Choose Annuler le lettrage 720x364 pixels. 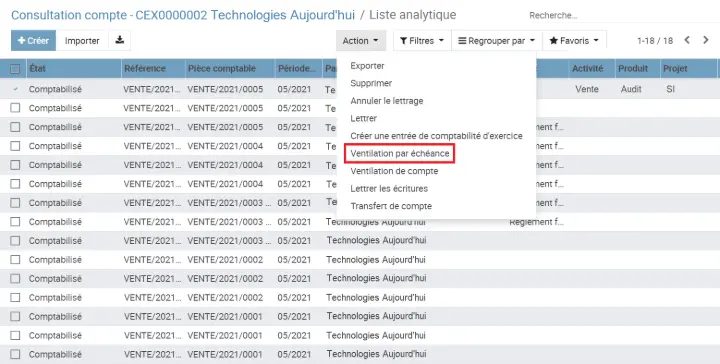point(387,101)
